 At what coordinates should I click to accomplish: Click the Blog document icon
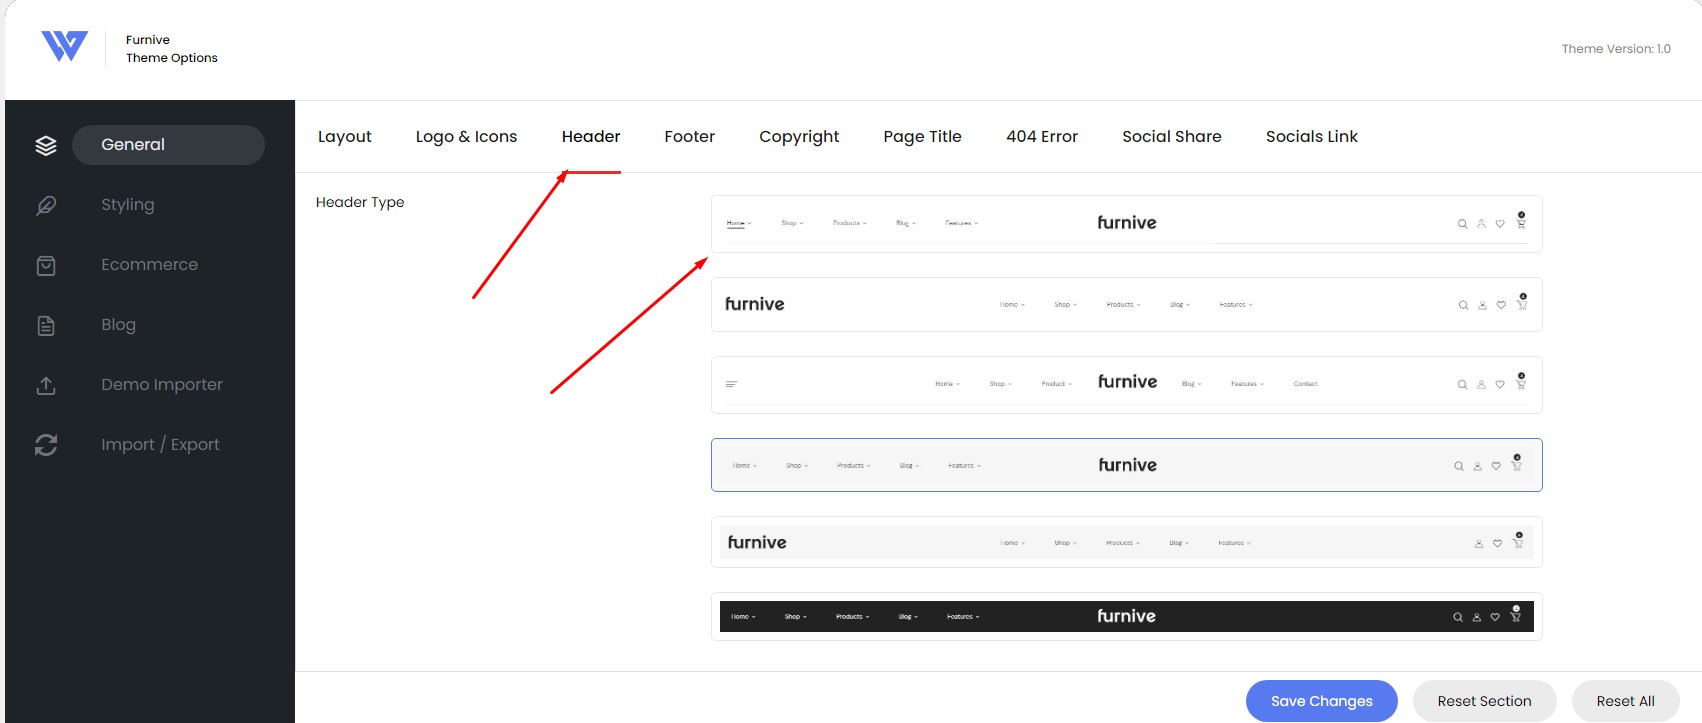click(x=46, y=325)
